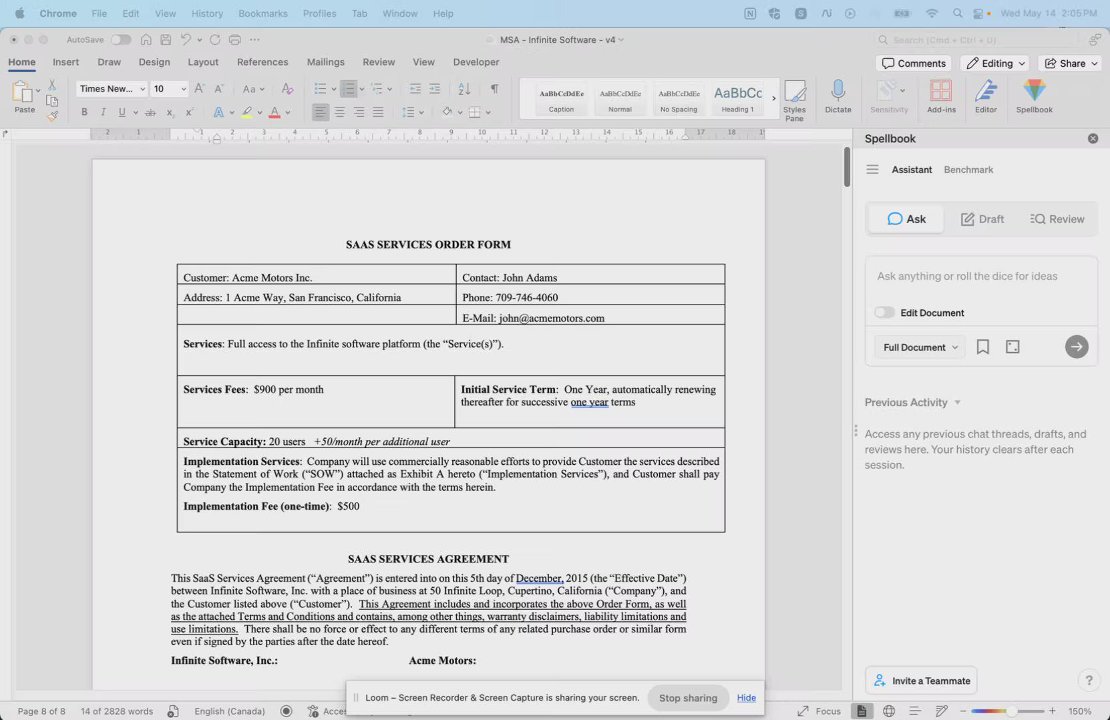The height and width of the screenshot is (720, 1110).
Task: Switch to Print Layout view
Action: click(x=862, y=711)
